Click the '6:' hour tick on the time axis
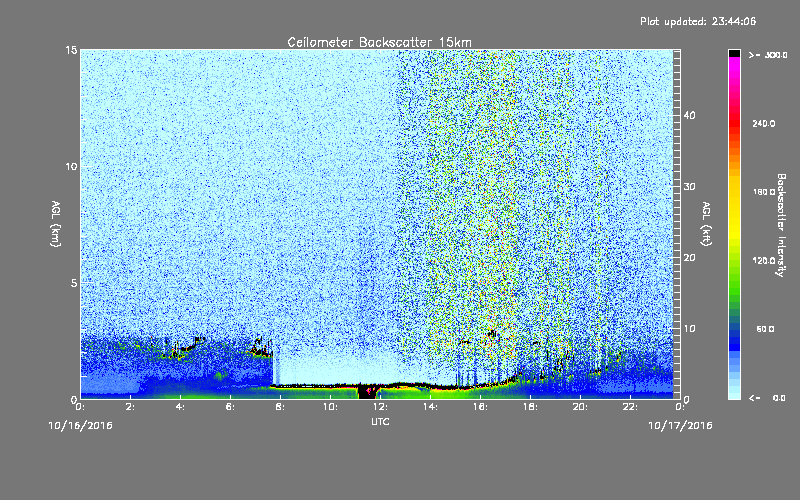 (230, 407)
